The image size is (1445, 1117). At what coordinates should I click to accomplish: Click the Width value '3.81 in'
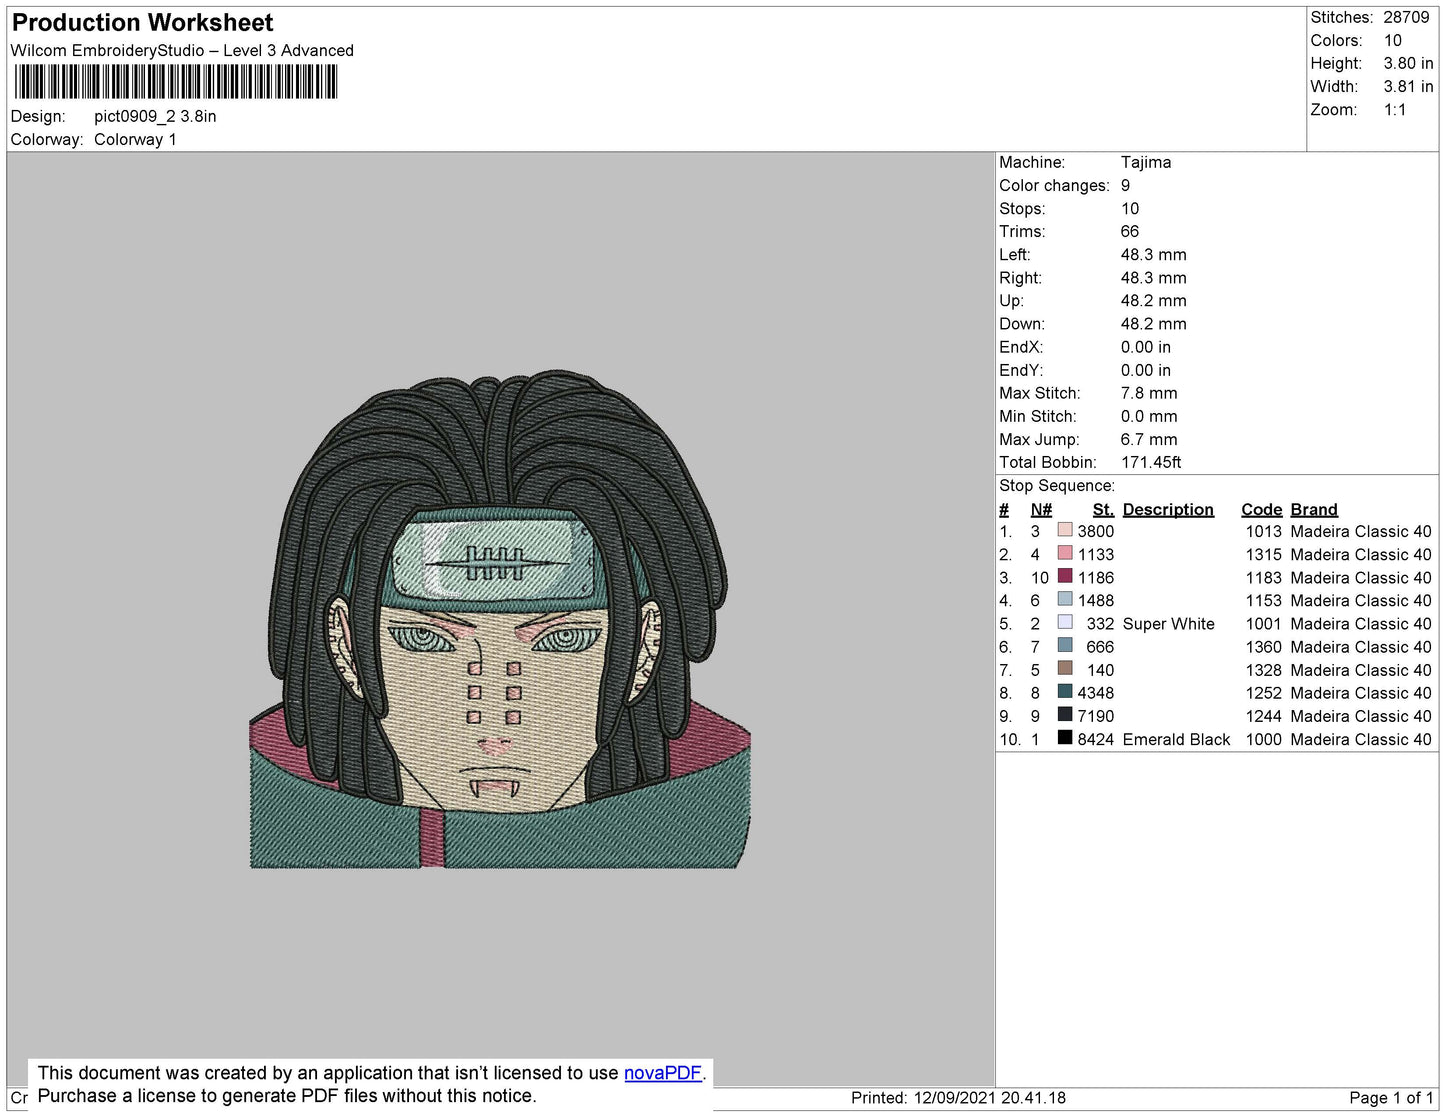pos(1408,86)
